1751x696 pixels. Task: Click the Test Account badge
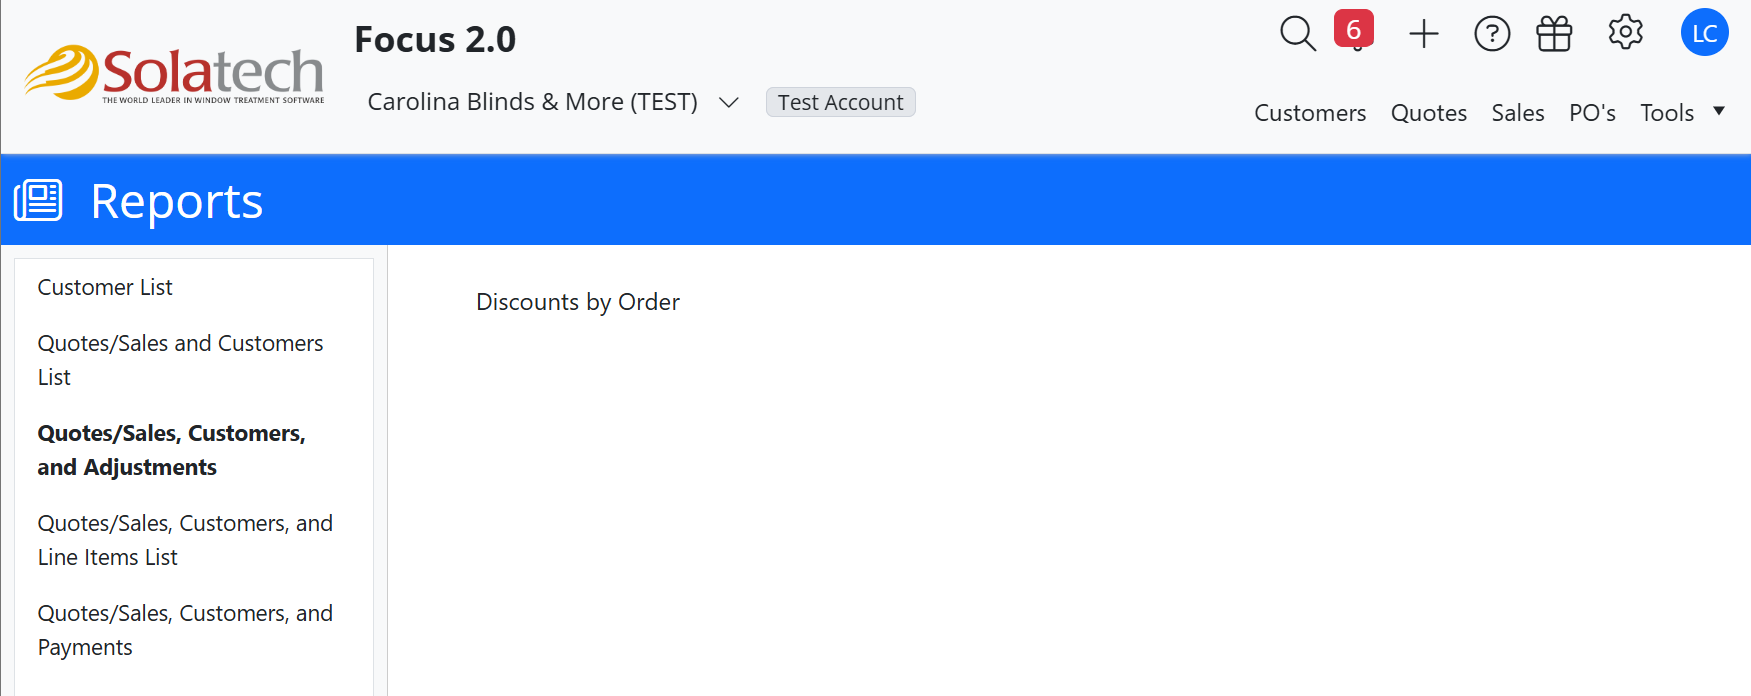tap(840, 102)
